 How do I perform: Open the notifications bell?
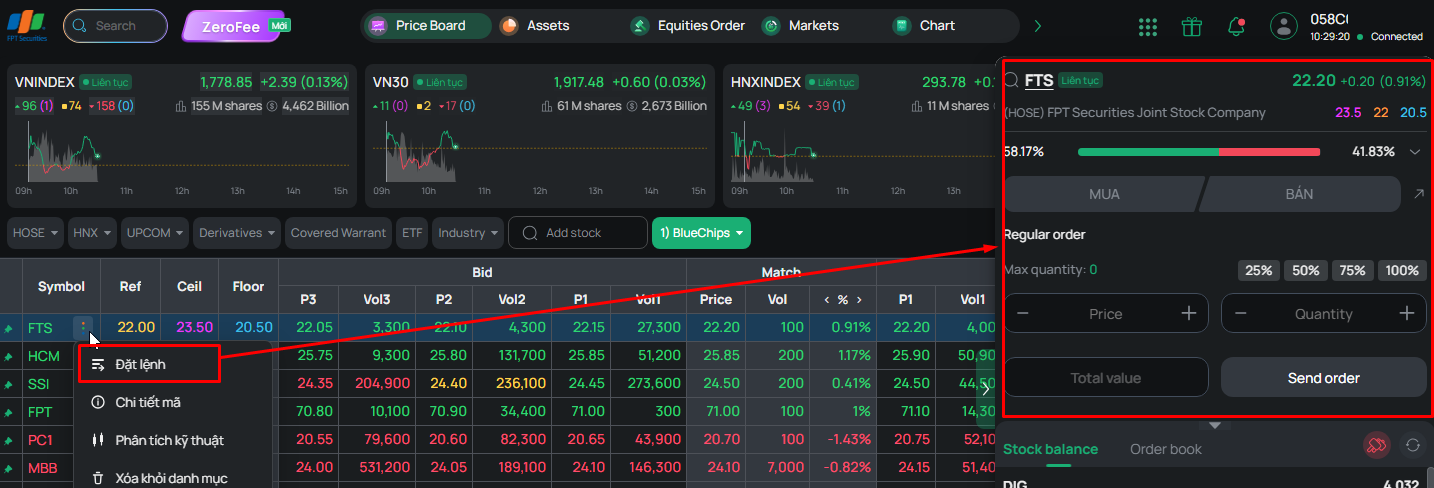1237,27
